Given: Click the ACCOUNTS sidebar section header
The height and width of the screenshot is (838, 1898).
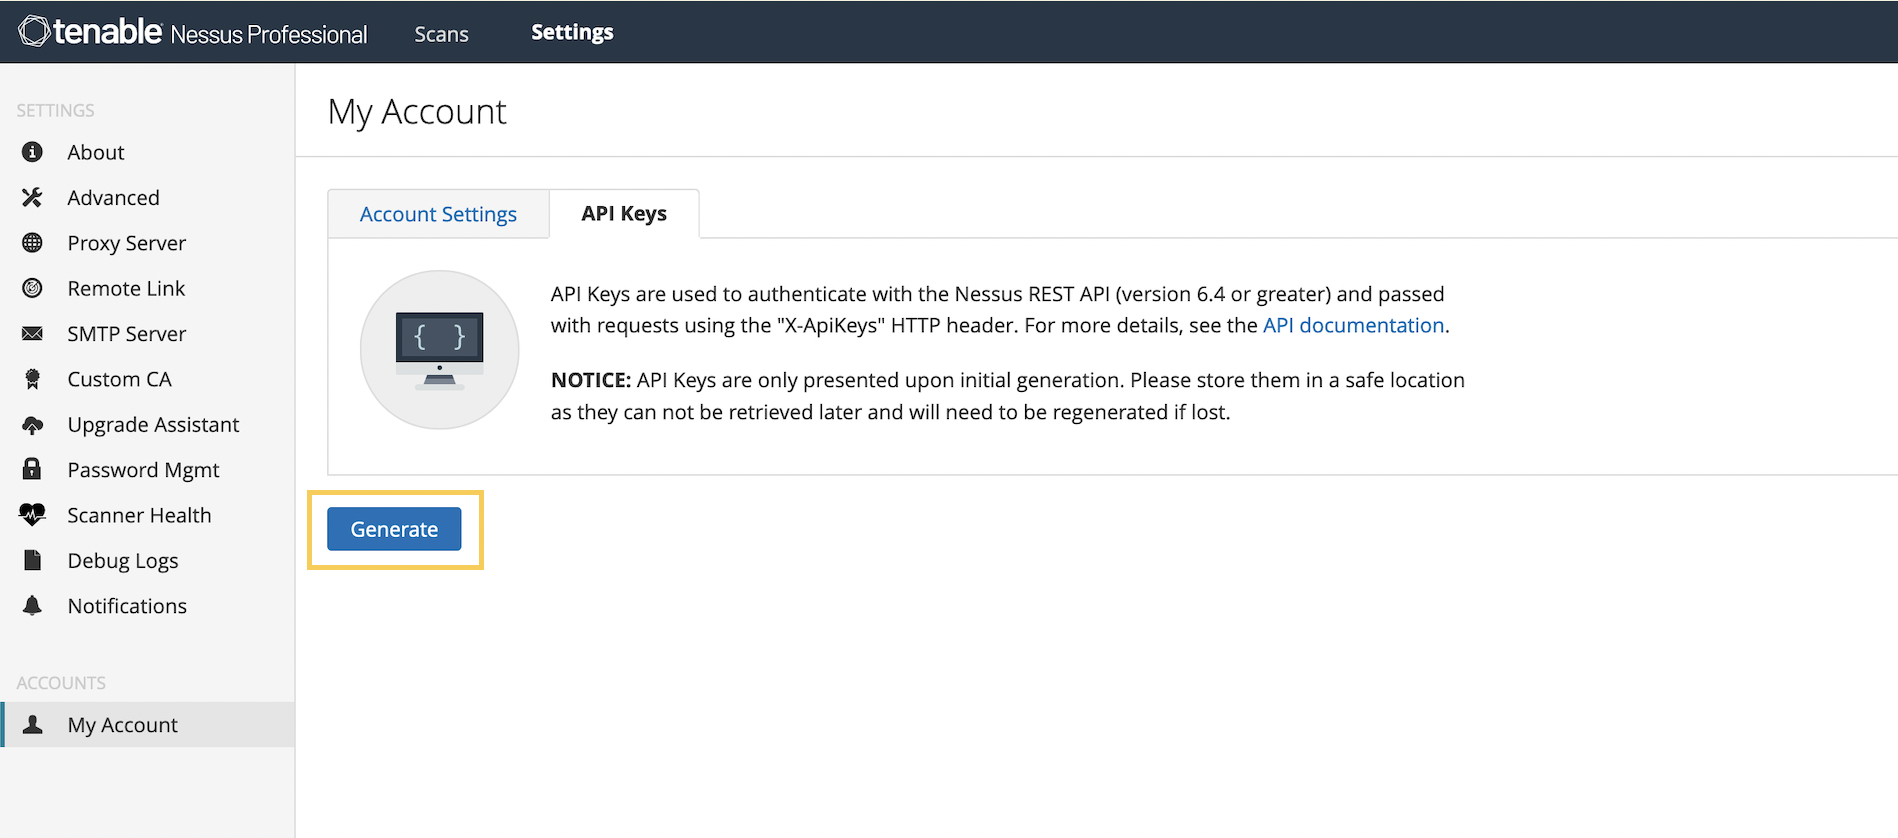Looking at the screenshot, I should coord(61,683).
